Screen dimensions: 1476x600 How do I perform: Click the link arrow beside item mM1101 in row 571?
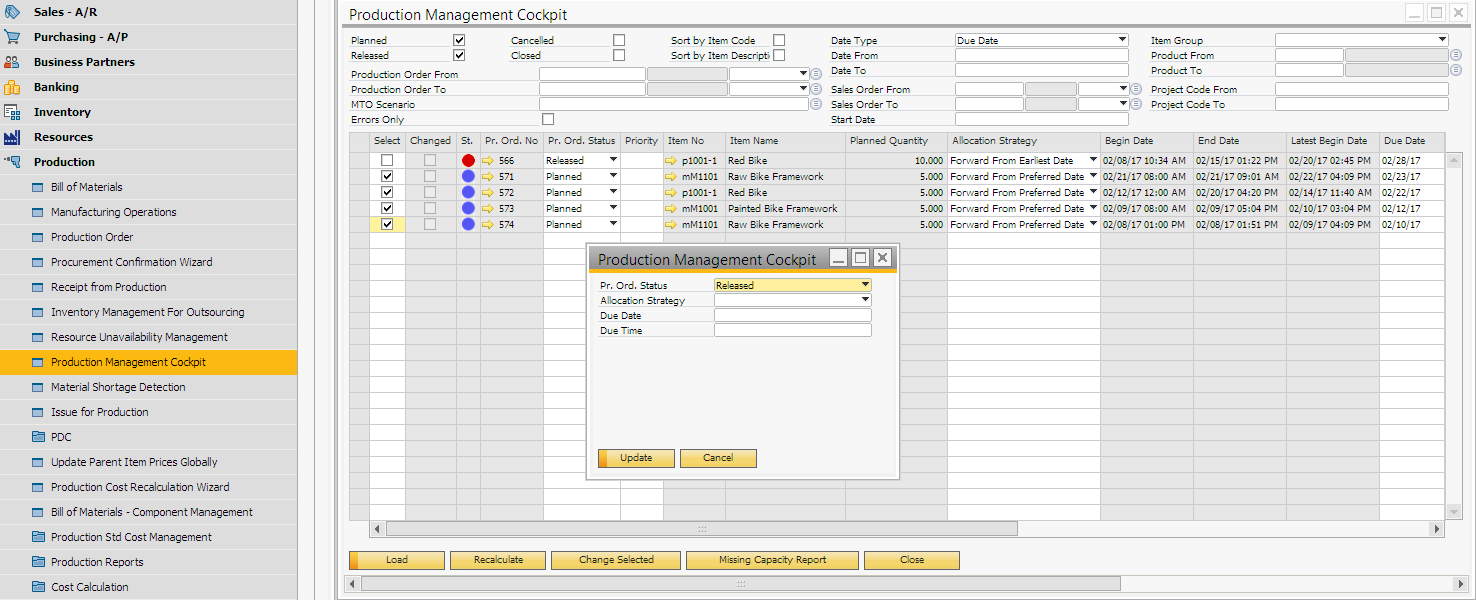tap(672, 177)
